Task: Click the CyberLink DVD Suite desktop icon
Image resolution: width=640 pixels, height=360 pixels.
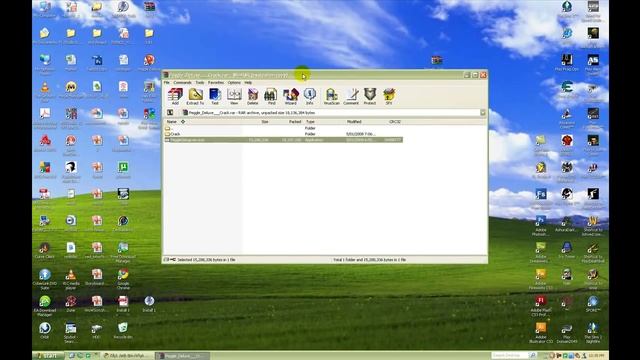Action: point(45,278)
